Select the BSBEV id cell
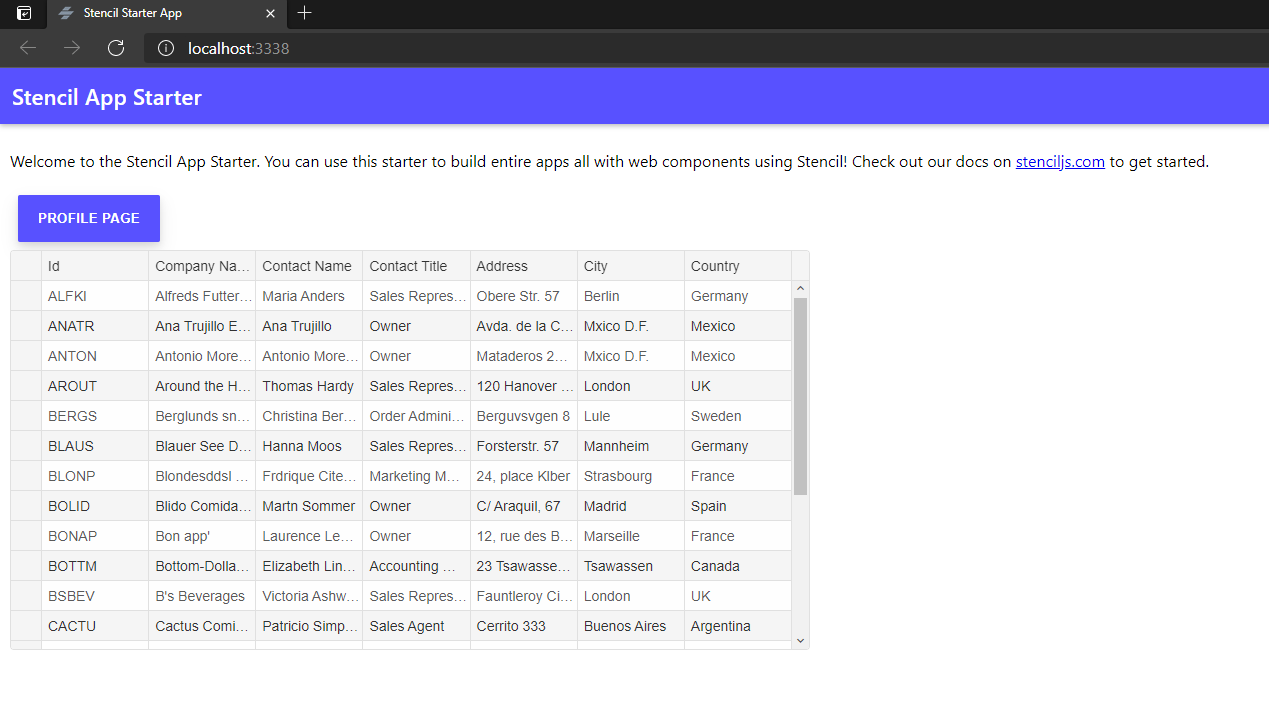1269x714 pixels. [95, 596]
